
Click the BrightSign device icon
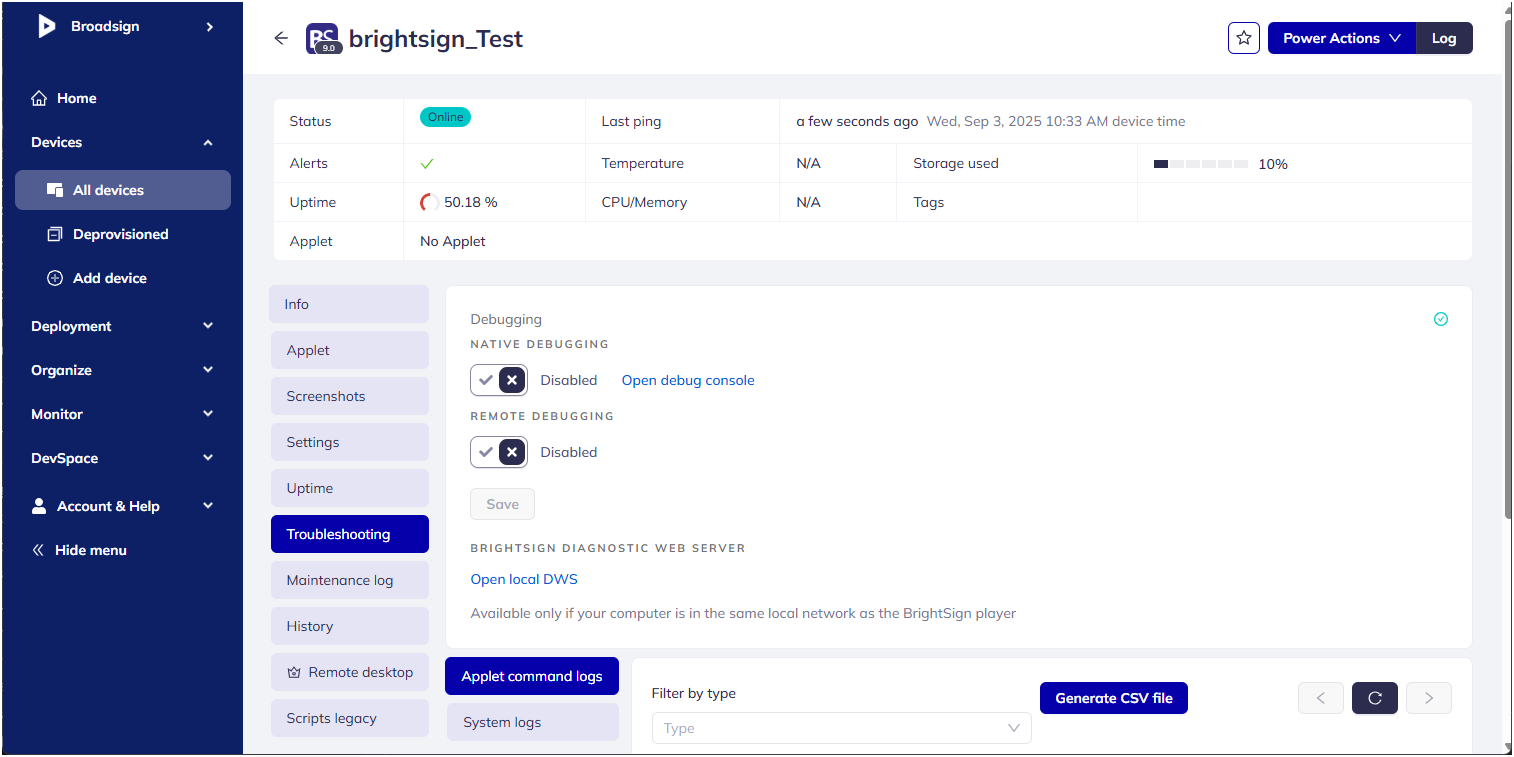point(324,38)
